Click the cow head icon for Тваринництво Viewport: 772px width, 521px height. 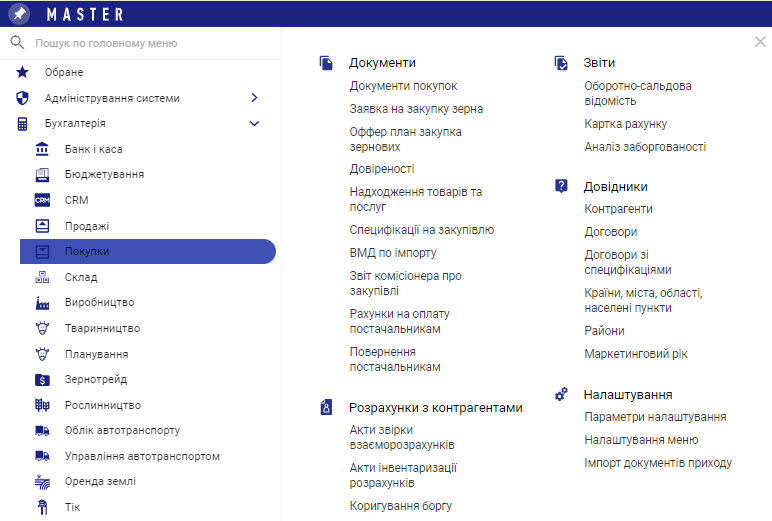point(42,328)
